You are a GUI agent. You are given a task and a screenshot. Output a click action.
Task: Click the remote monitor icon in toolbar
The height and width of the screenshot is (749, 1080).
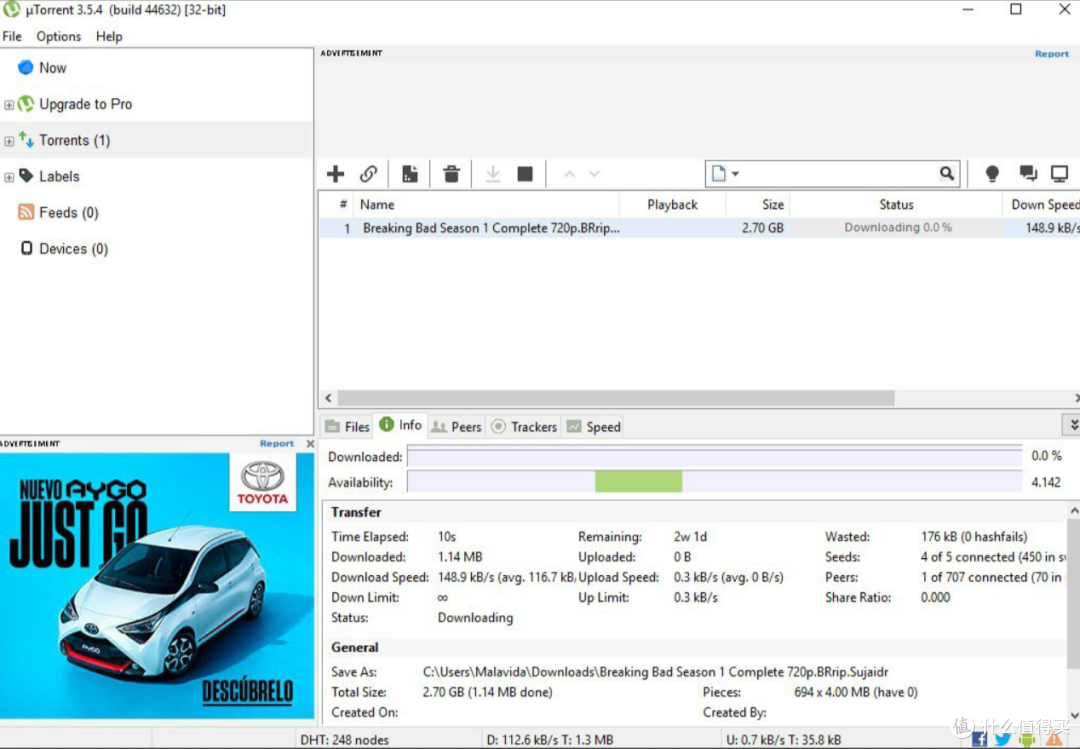(1059, 174)
